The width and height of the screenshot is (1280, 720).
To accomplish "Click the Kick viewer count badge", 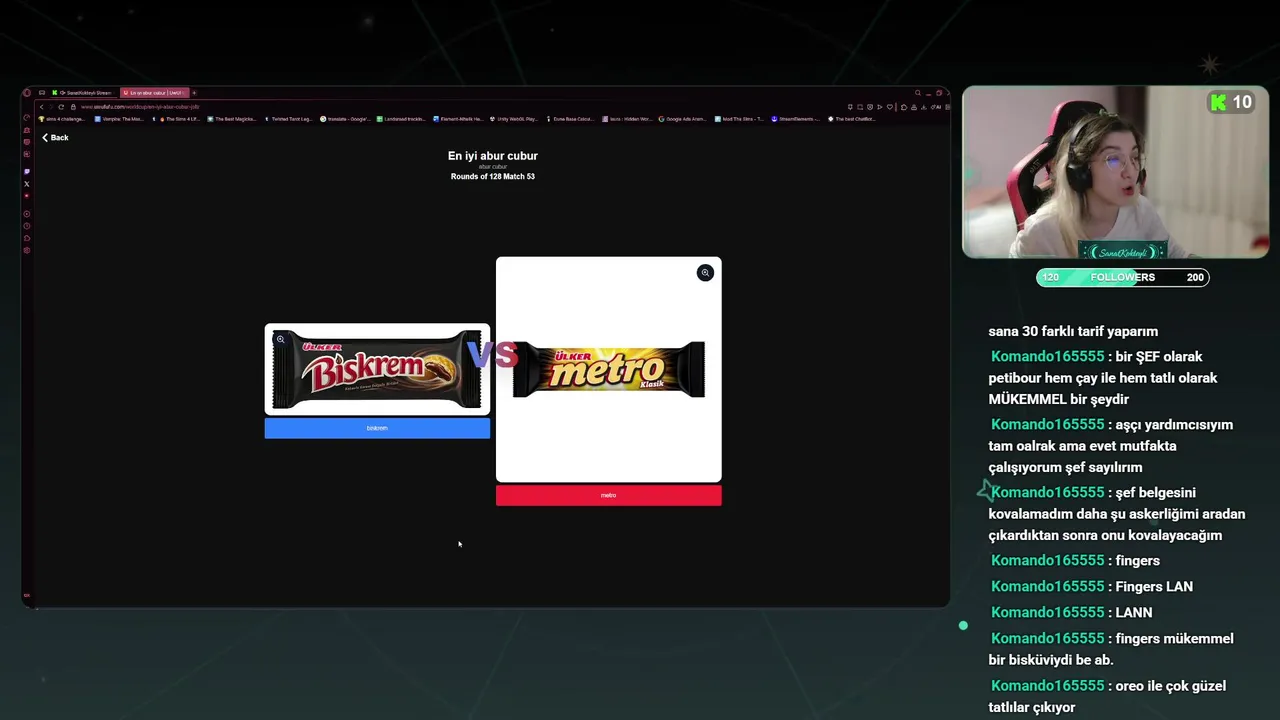I will (x=1231, y=102).
